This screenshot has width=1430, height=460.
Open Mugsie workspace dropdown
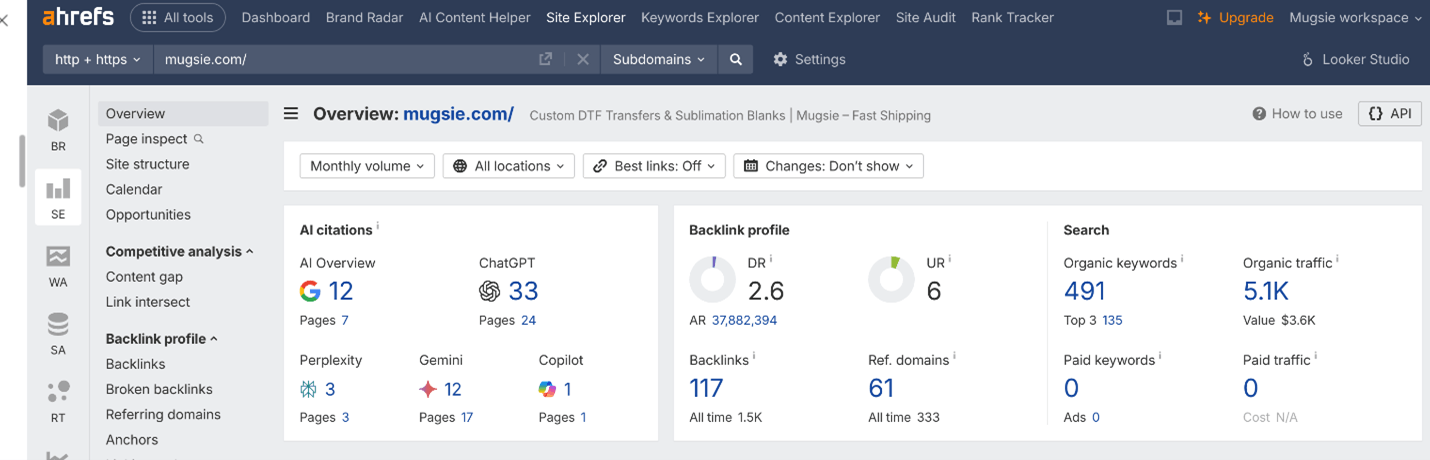[1356, 17]
